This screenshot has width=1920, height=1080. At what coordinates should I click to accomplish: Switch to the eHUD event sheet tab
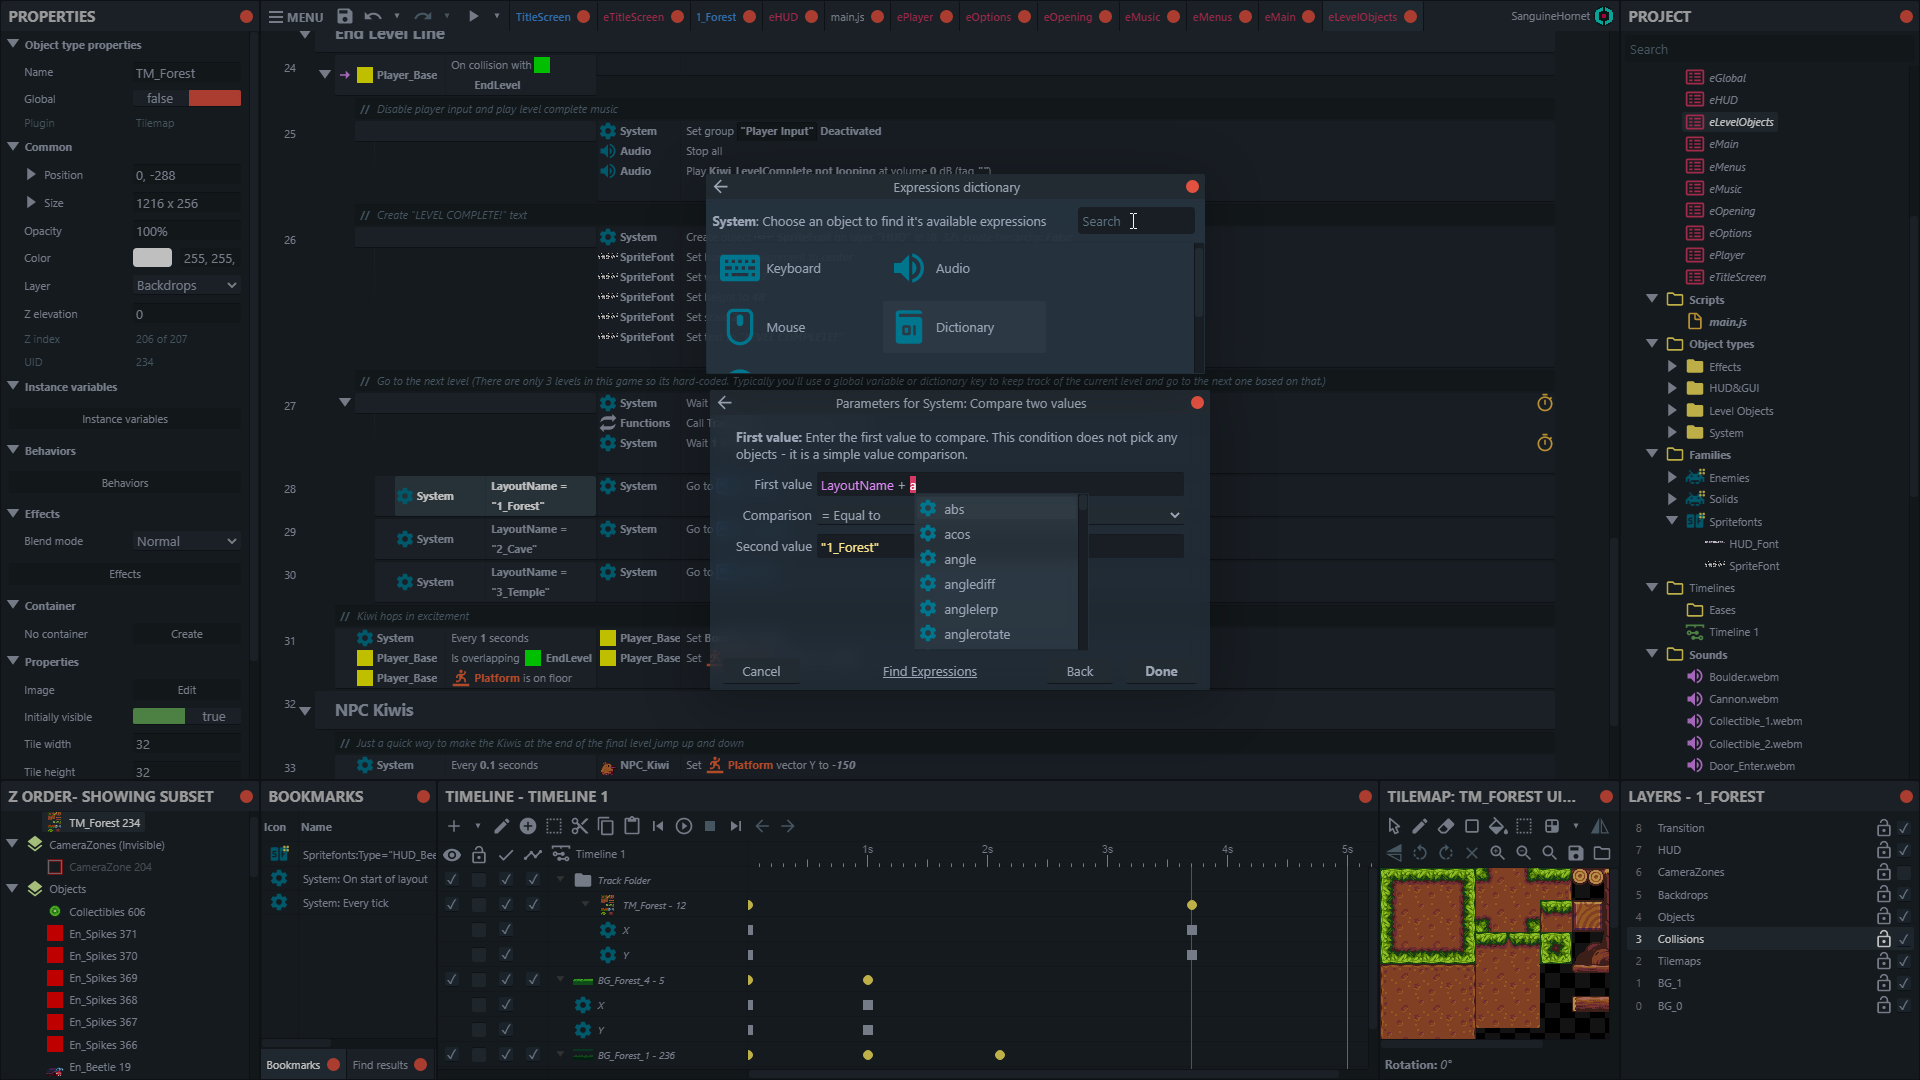(x=783, y=17)
